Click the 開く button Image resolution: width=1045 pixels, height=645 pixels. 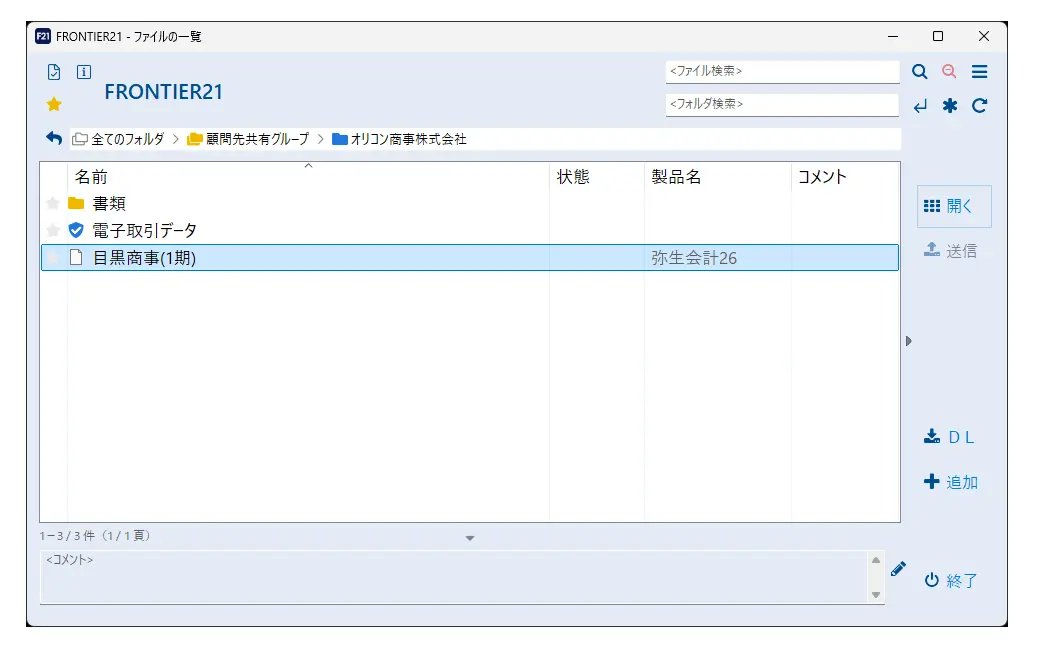(953, 205)
